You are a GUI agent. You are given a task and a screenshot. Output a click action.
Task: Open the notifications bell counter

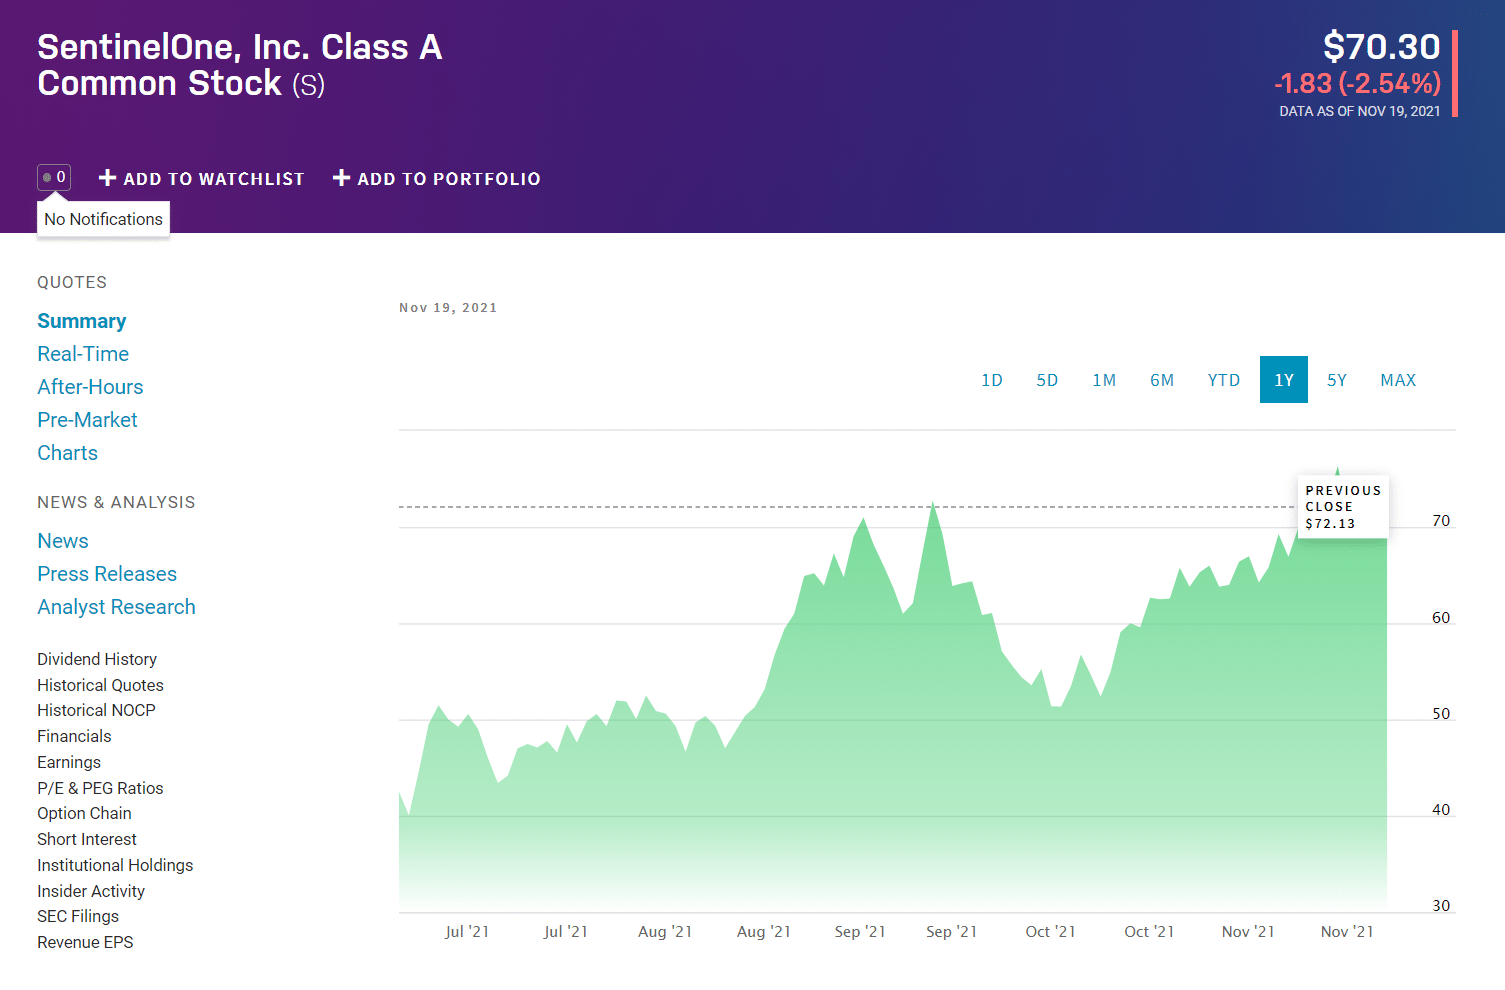tap(54, 177)
